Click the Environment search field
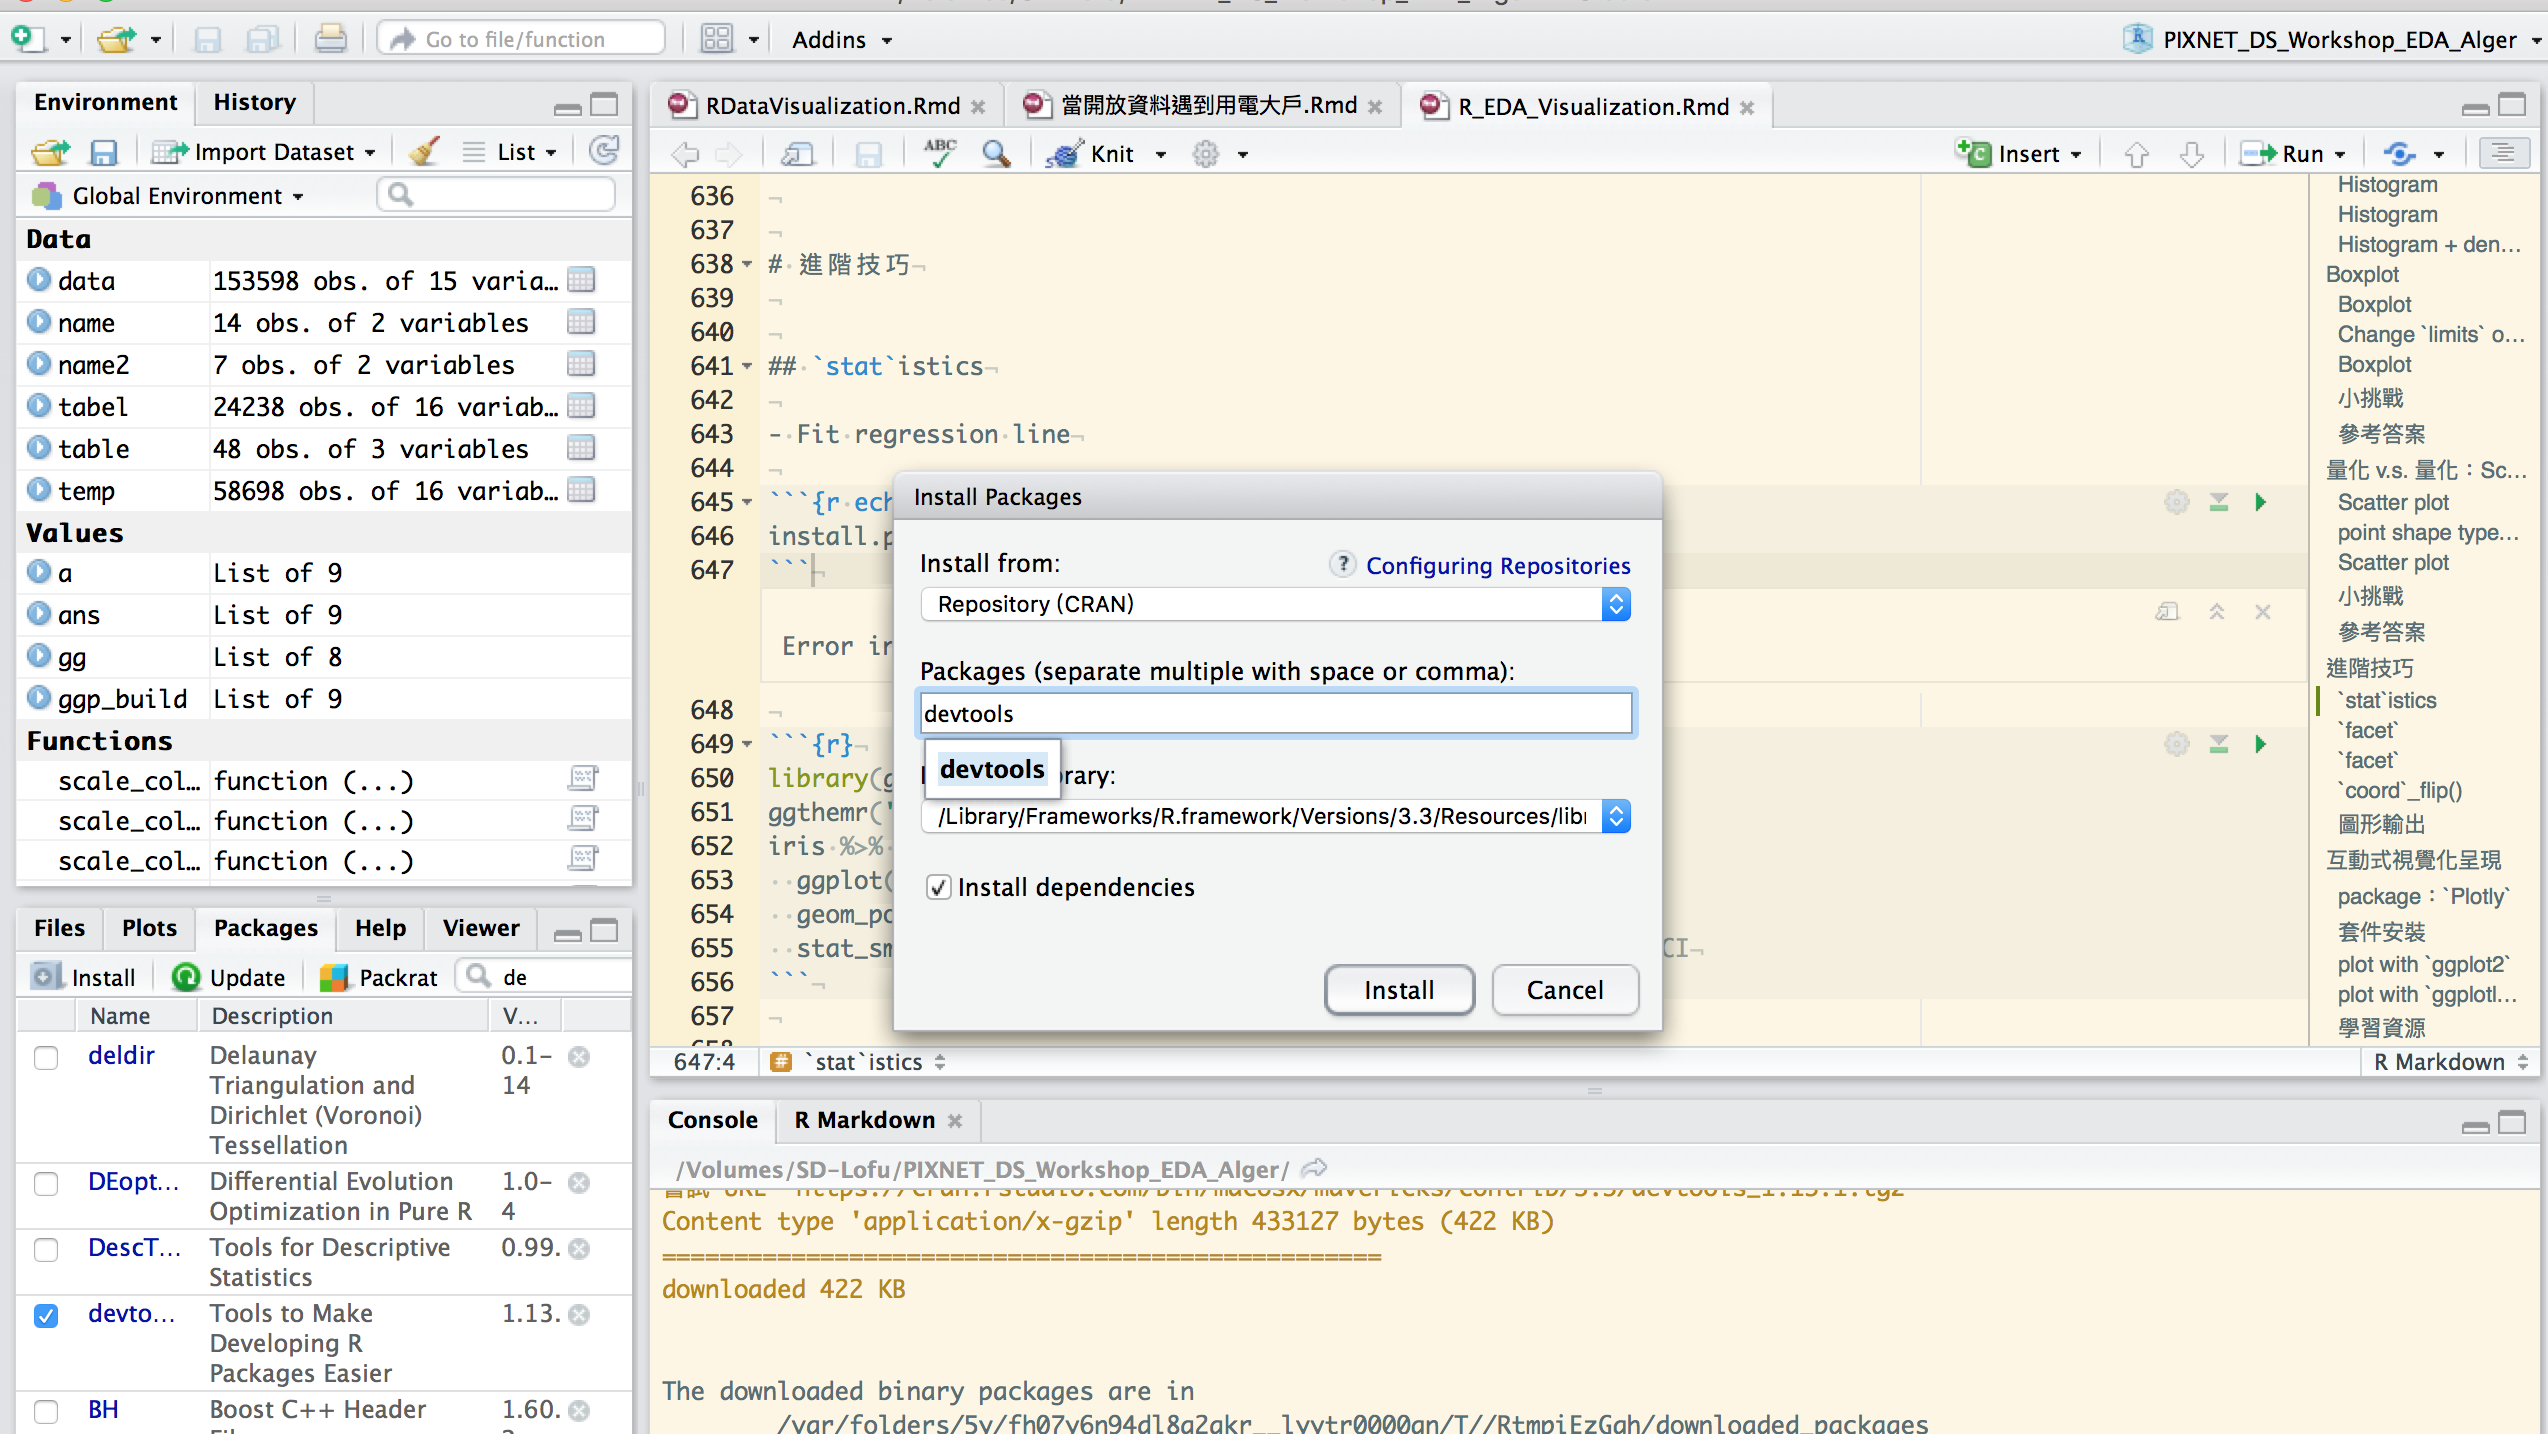 point(496,194)
